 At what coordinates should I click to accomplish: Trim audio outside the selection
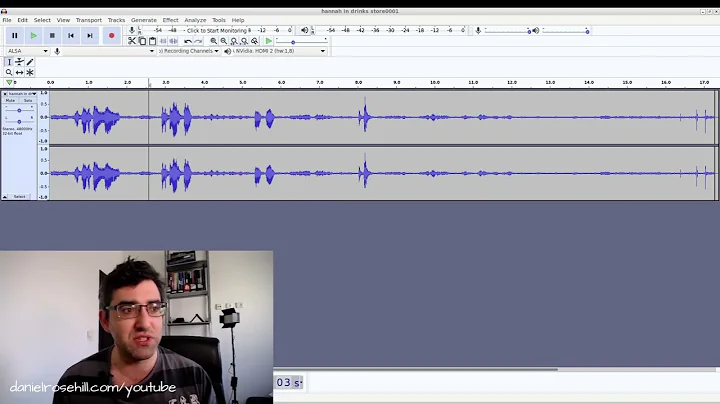tap(163, 41)
